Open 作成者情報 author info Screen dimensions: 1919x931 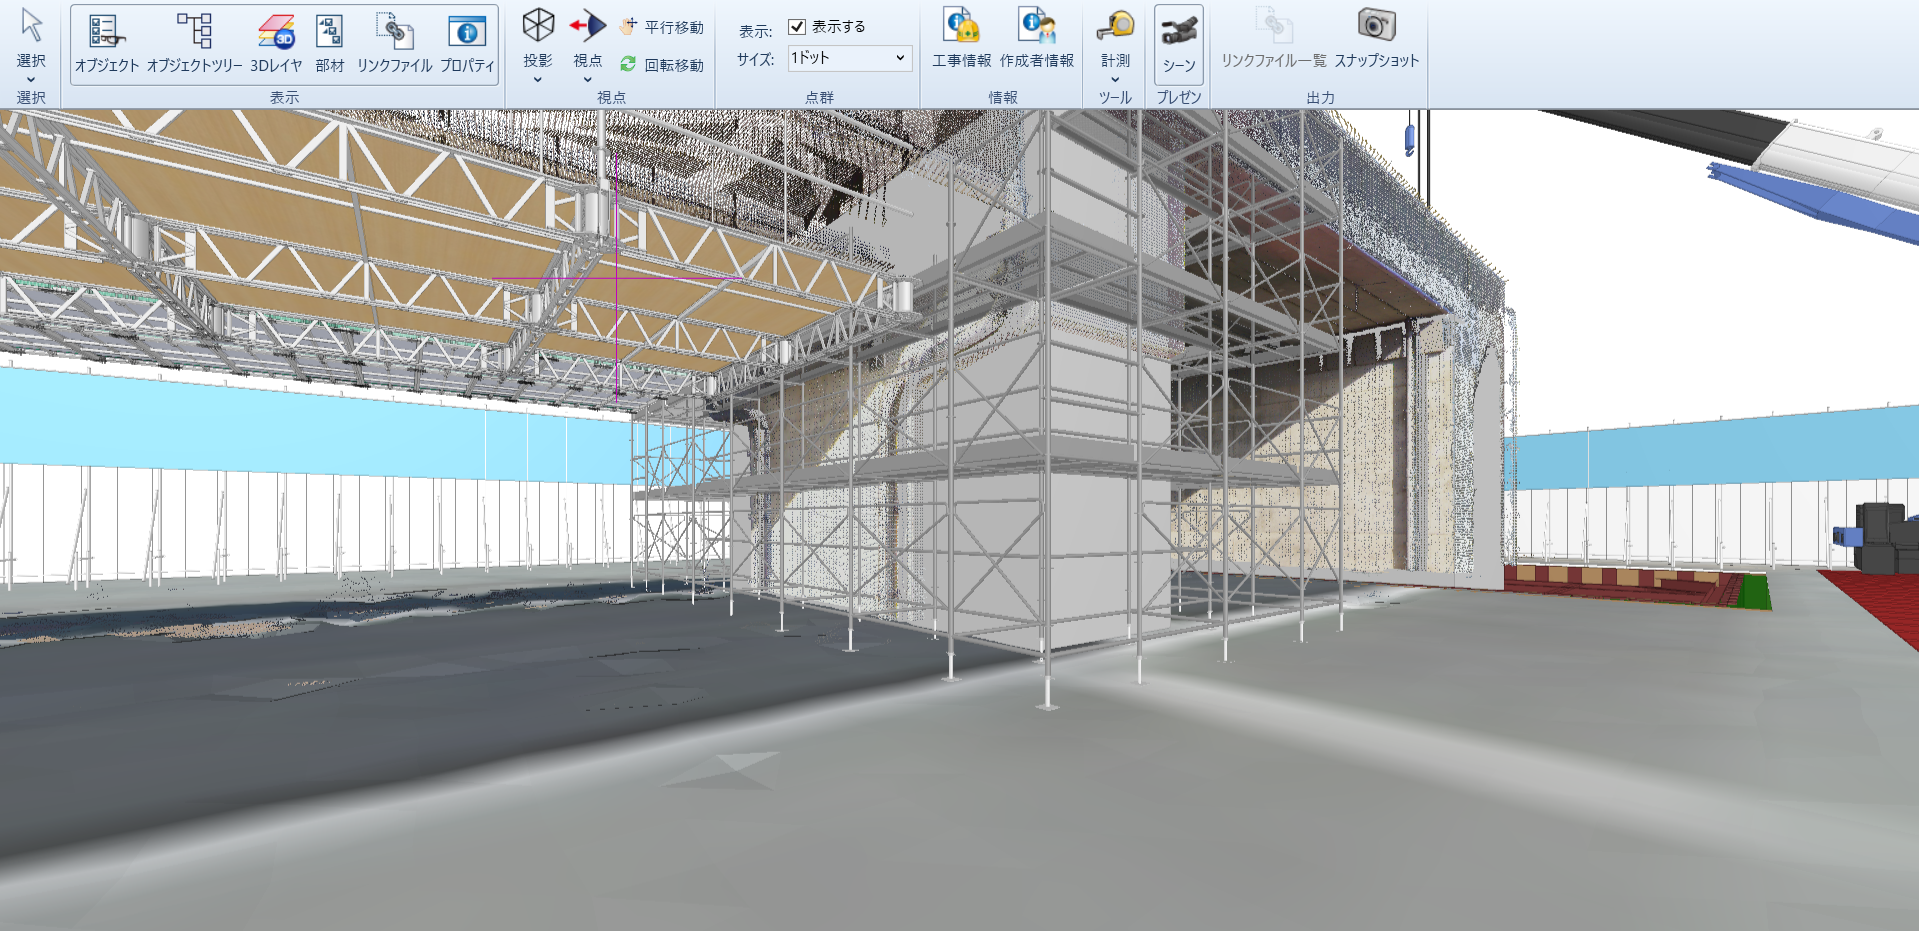1036,40
